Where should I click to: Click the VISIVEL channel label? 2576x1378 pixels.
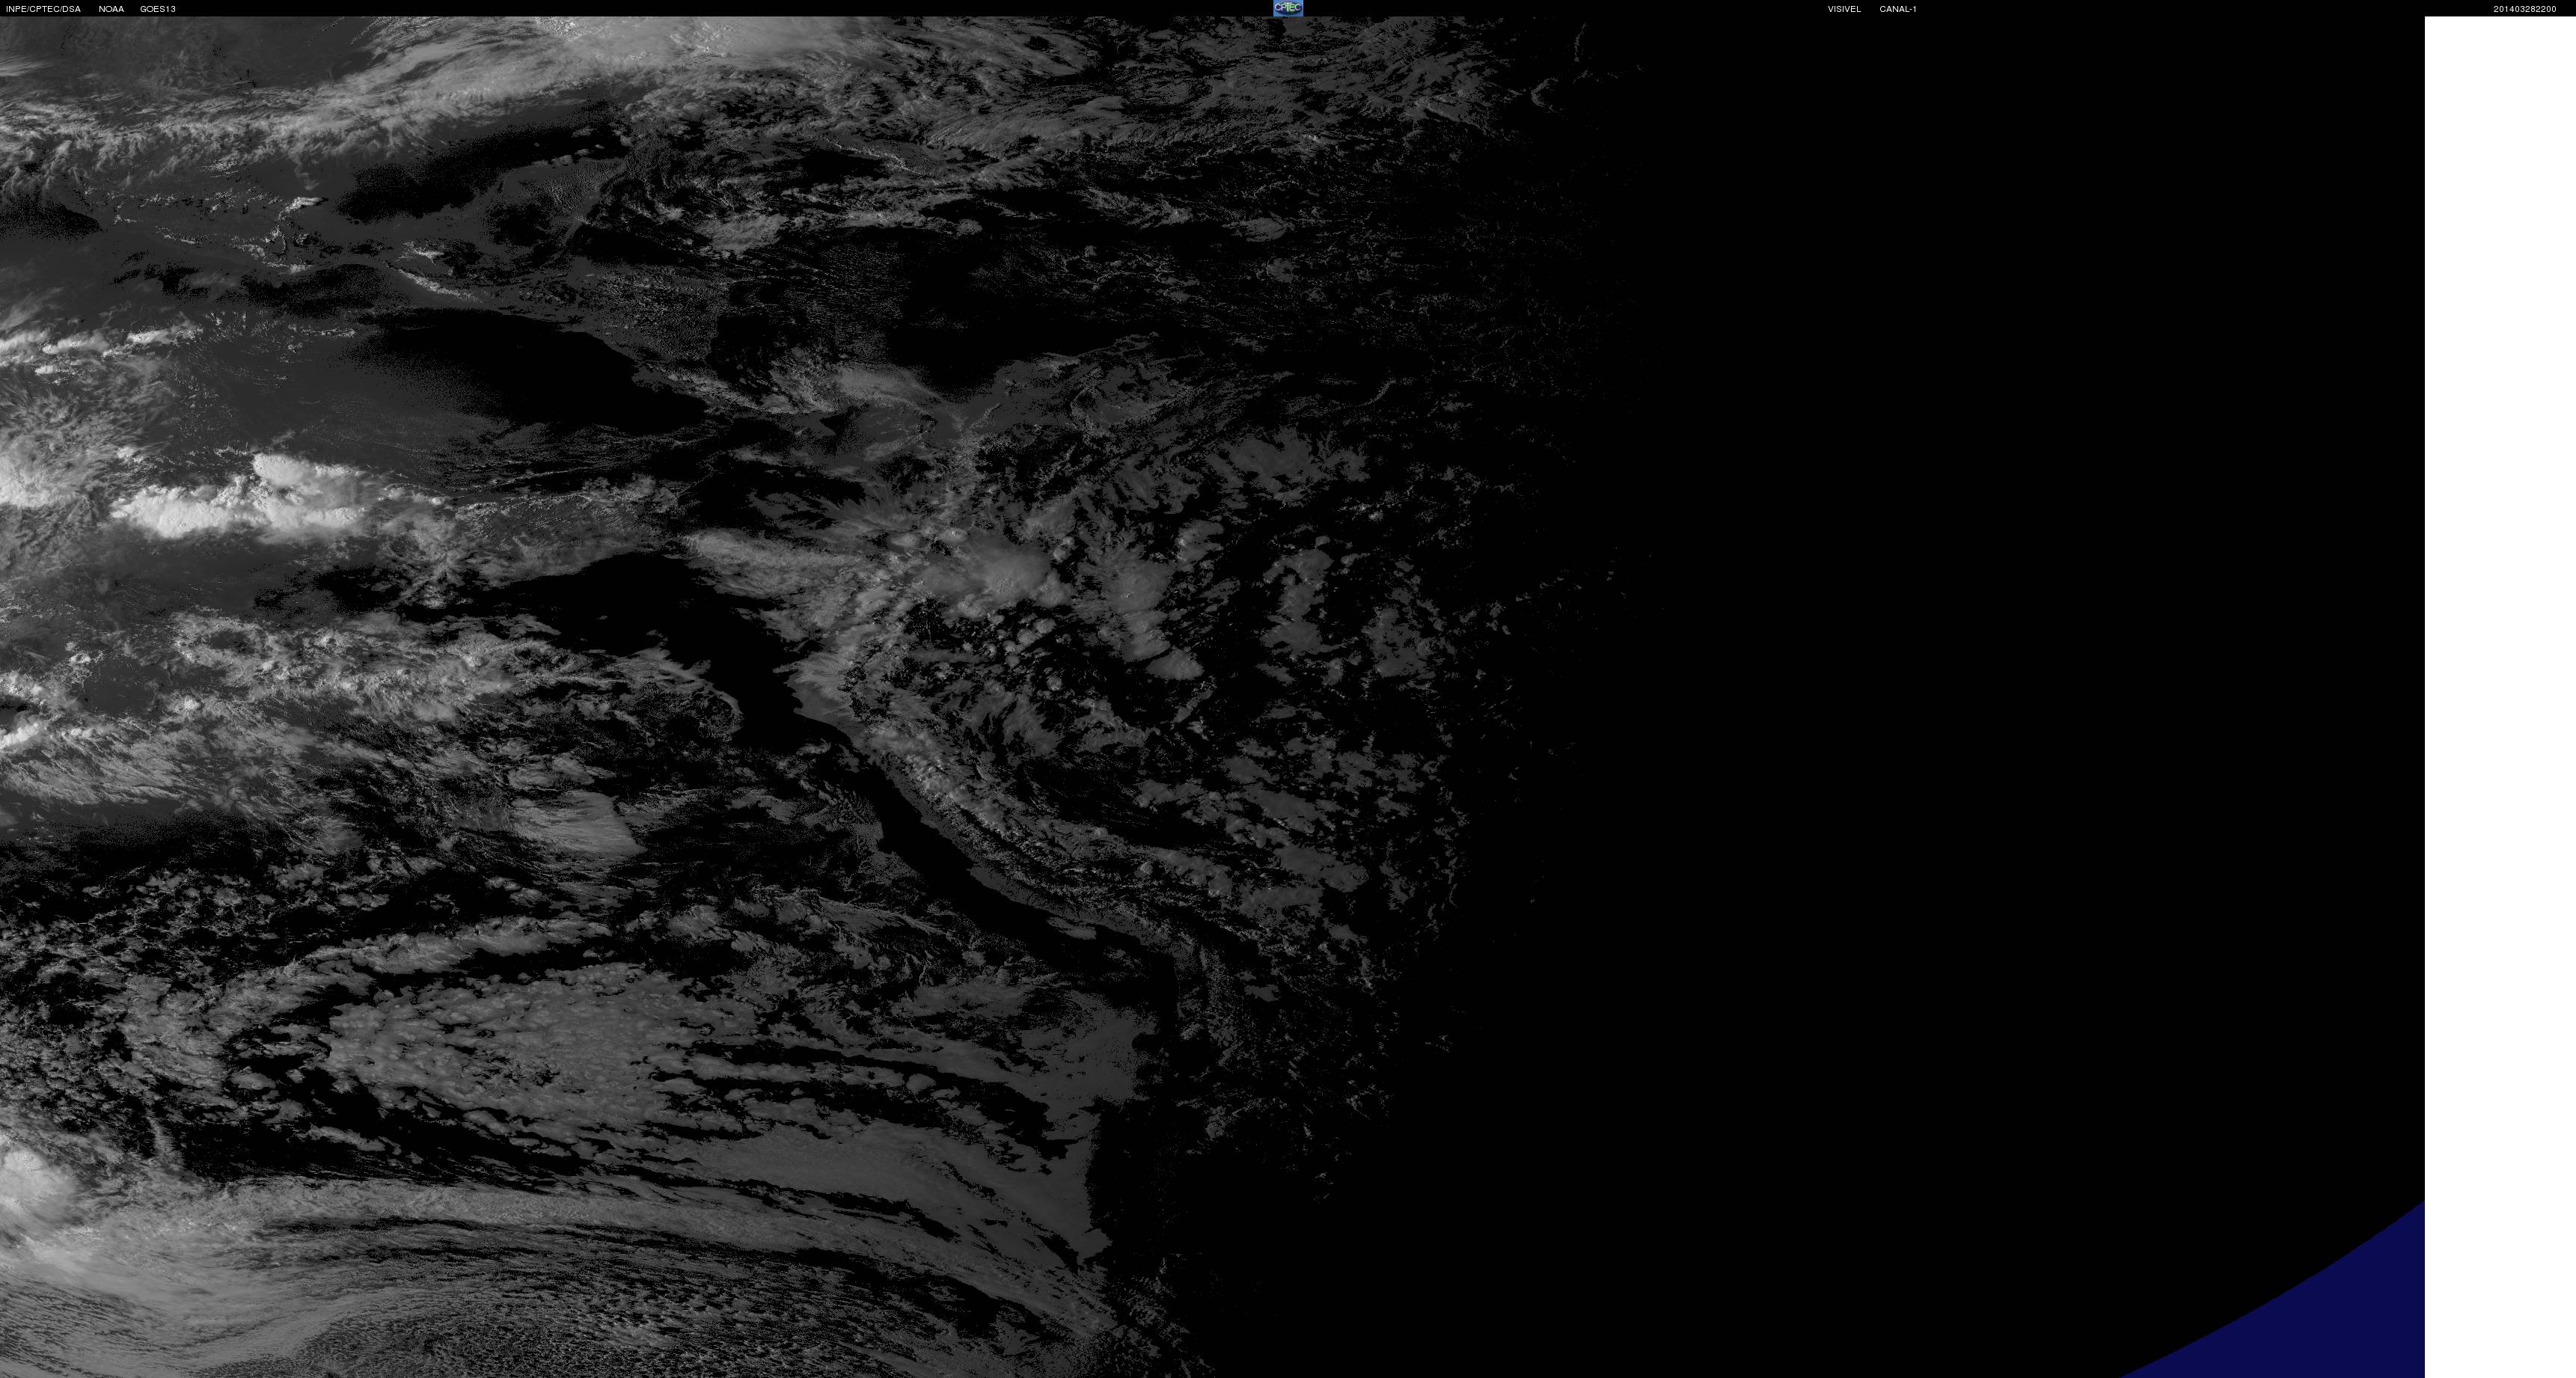[x=1844, y=9]
